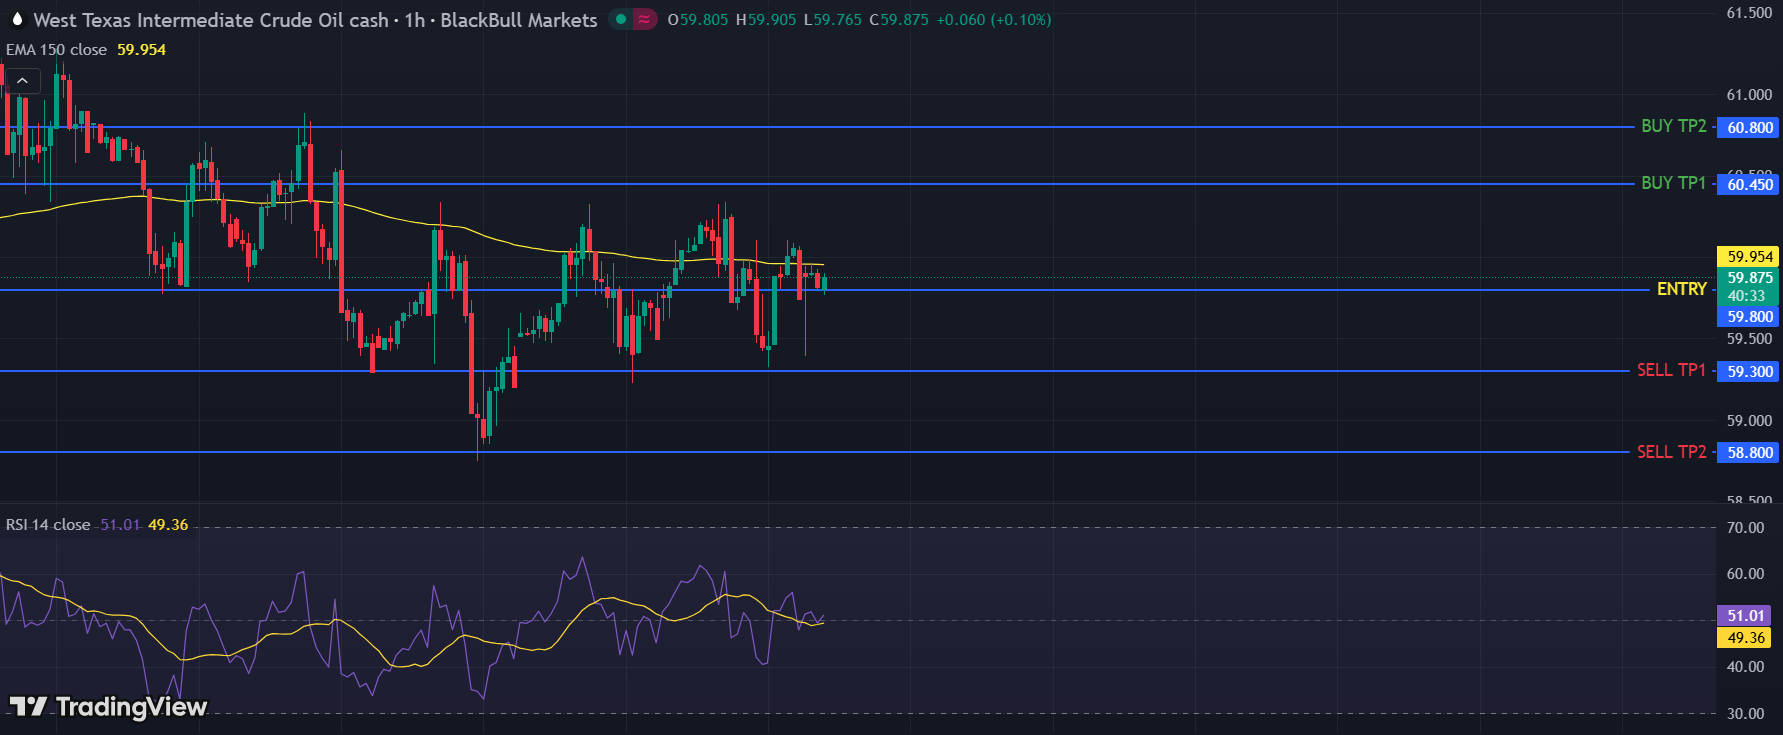
Task: Open the RSI 14 close indicator legend
Action: coord(48,525)
